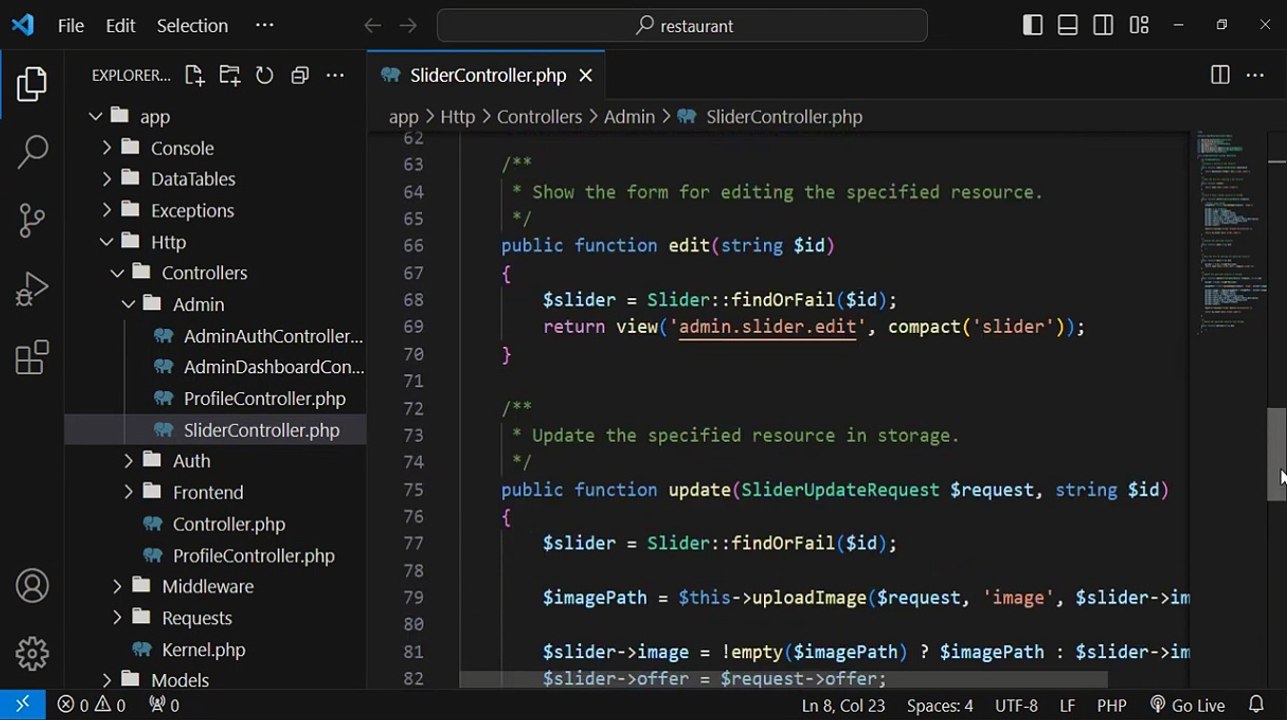Select the SliderController.php editor tab

(x=486, y=76)
